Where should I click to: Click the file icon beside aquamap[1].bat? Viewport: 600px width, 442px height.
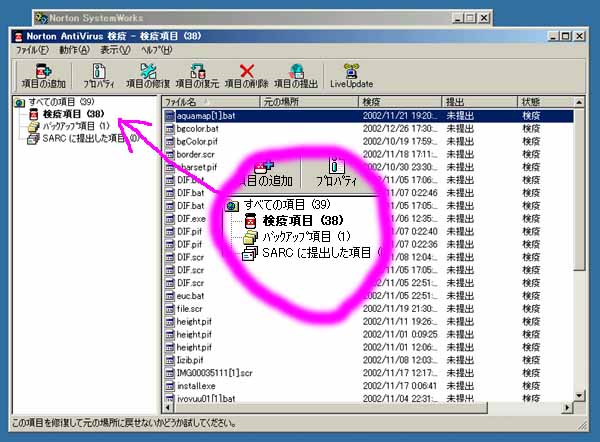170,116
